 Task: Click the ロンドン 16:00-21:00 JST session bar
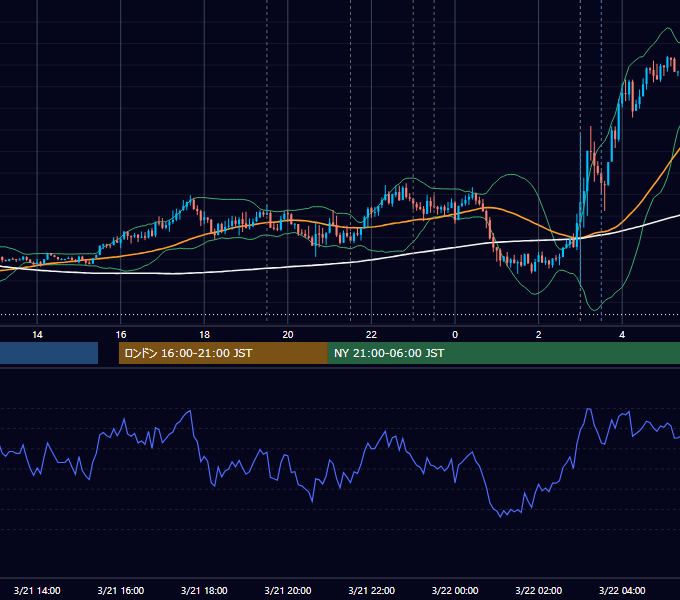223,353
